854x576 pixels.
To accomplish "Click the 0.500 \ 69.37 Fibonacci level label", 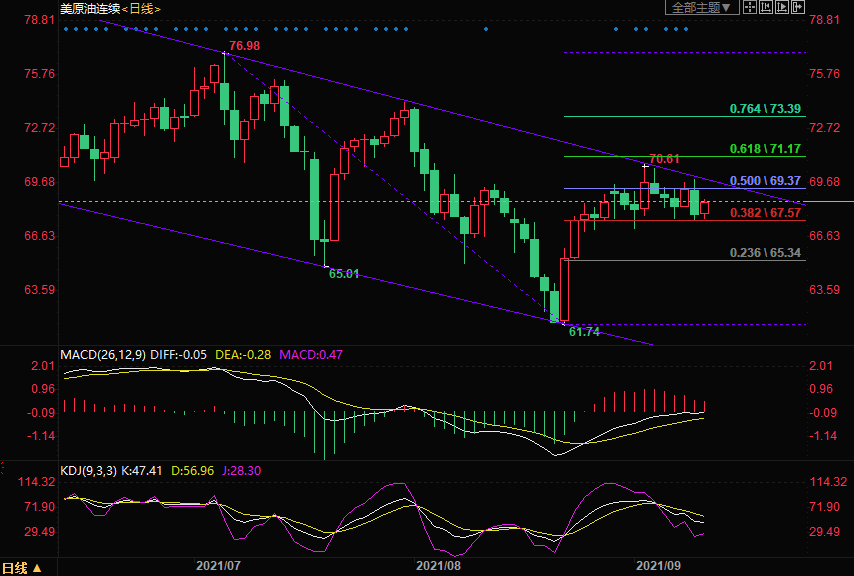I will tap(765, 181).
